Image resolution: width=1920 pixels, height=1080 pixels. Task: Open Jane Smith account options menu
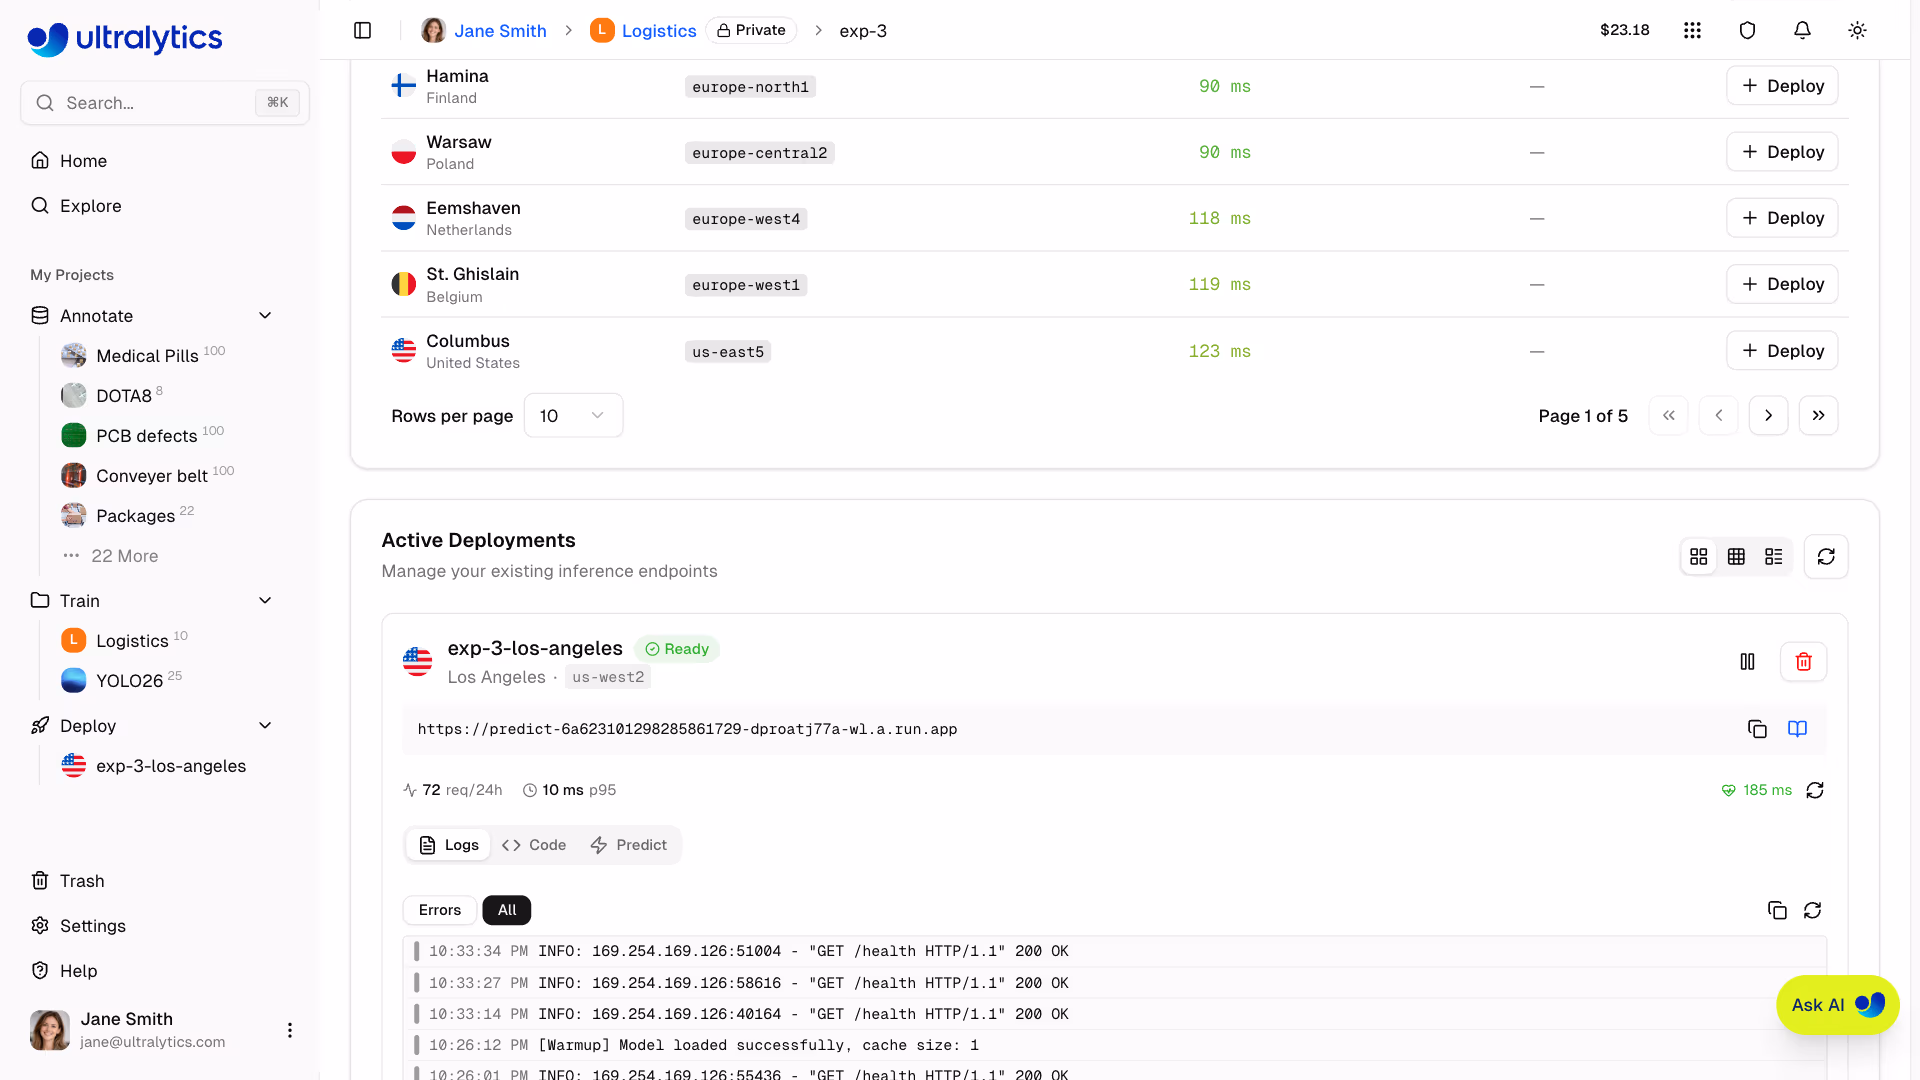coord(289,1030)
